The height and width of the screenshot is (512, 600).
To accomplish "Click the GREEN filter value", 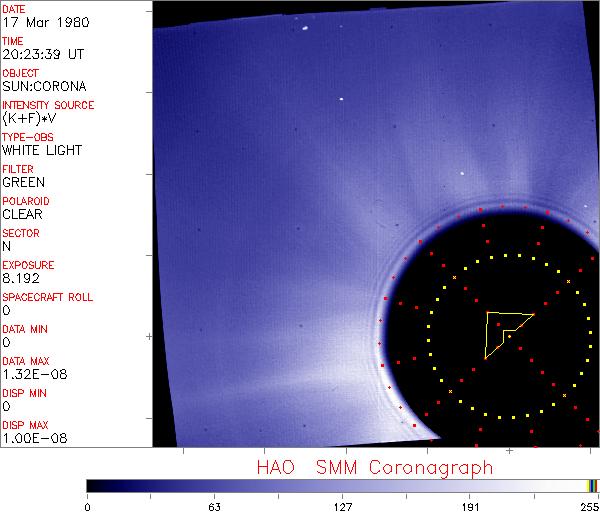I will [x=24, y=182].
